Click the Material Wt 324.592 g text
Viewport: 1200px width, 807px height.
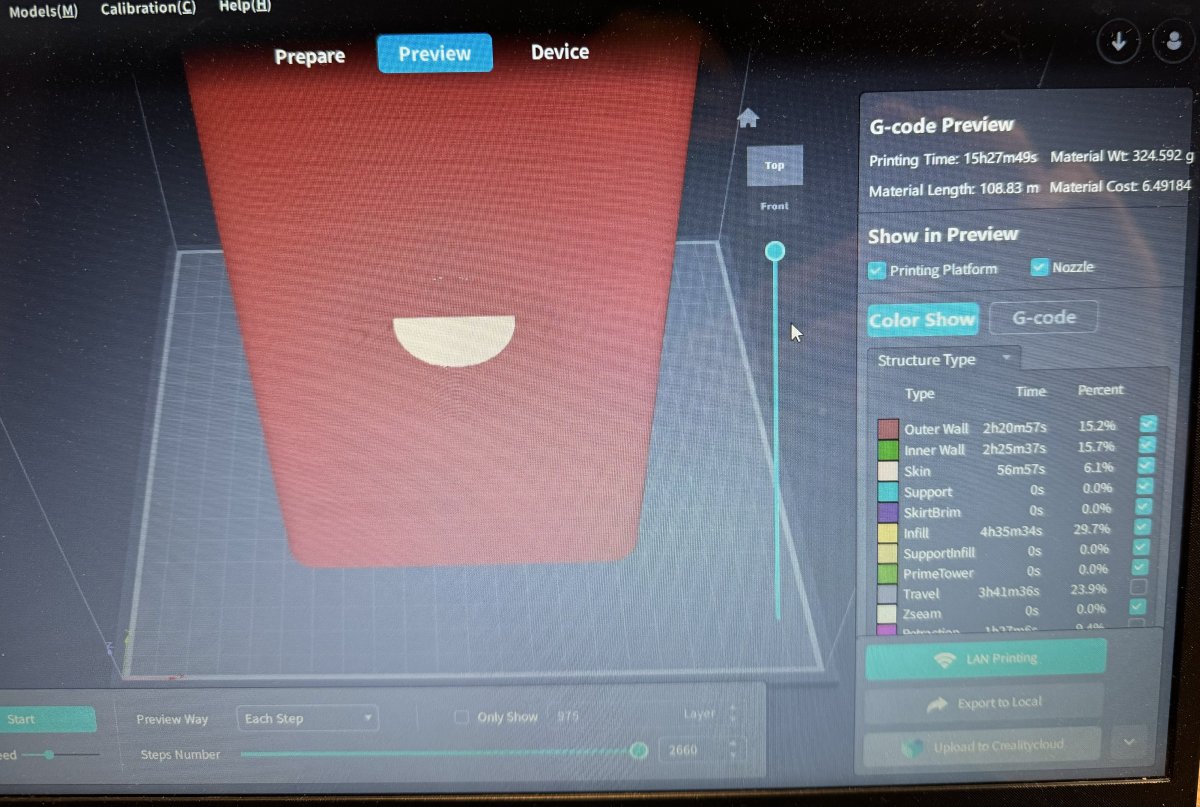pos(1122,156)
